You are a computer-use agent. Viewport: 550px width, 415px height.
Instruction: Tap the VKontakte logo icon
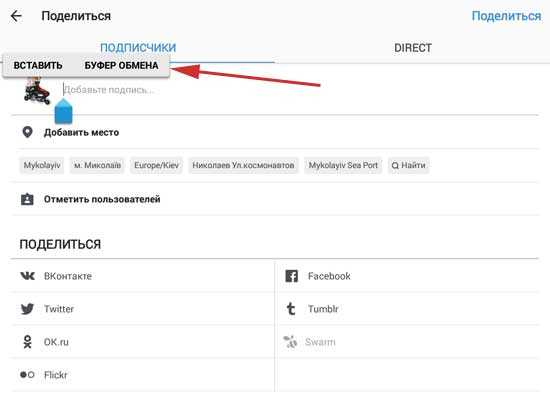(x=27, y=276)
